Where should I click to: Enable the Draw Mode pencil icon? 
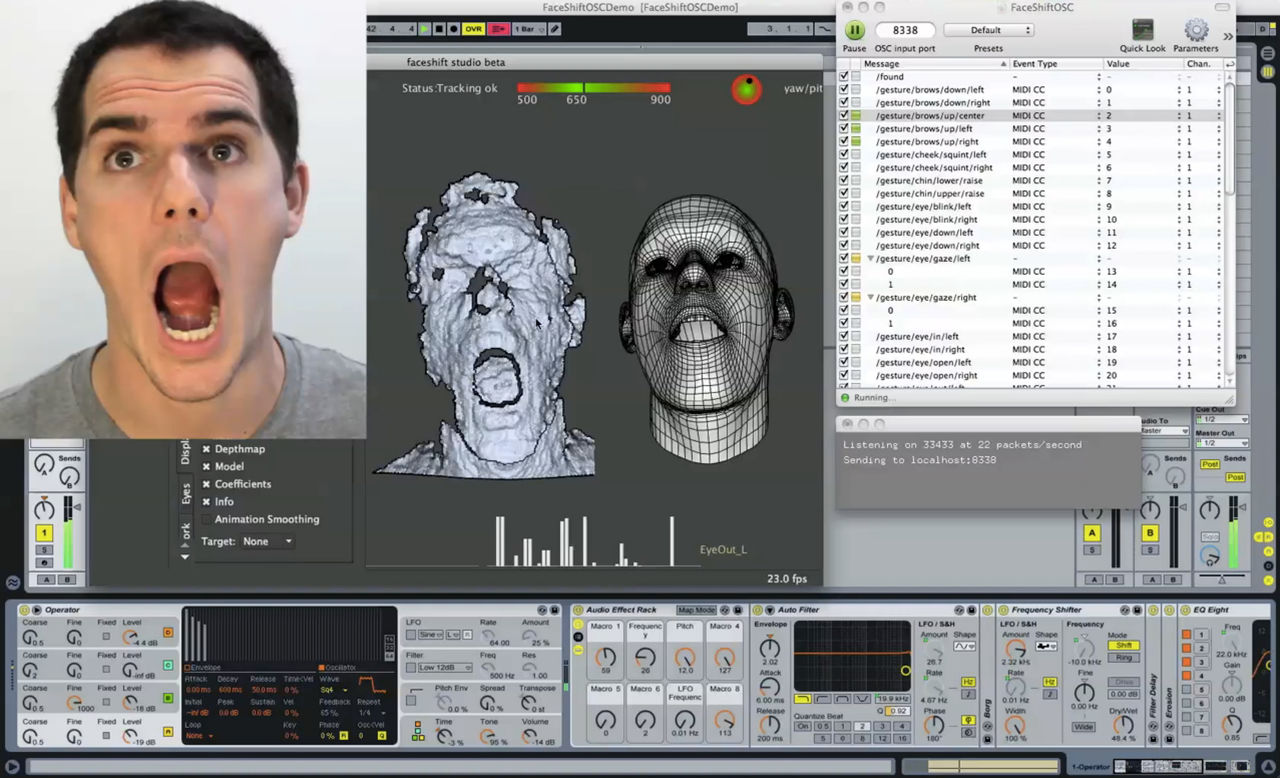pyautogui.click(x=554, y=29)
